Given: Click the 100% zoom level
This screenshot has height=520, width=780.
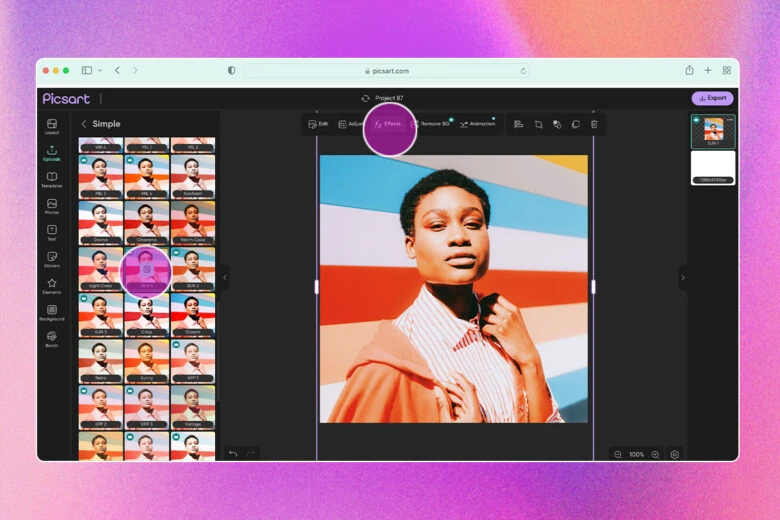Looking at the screenshot, I should (637, 454).
